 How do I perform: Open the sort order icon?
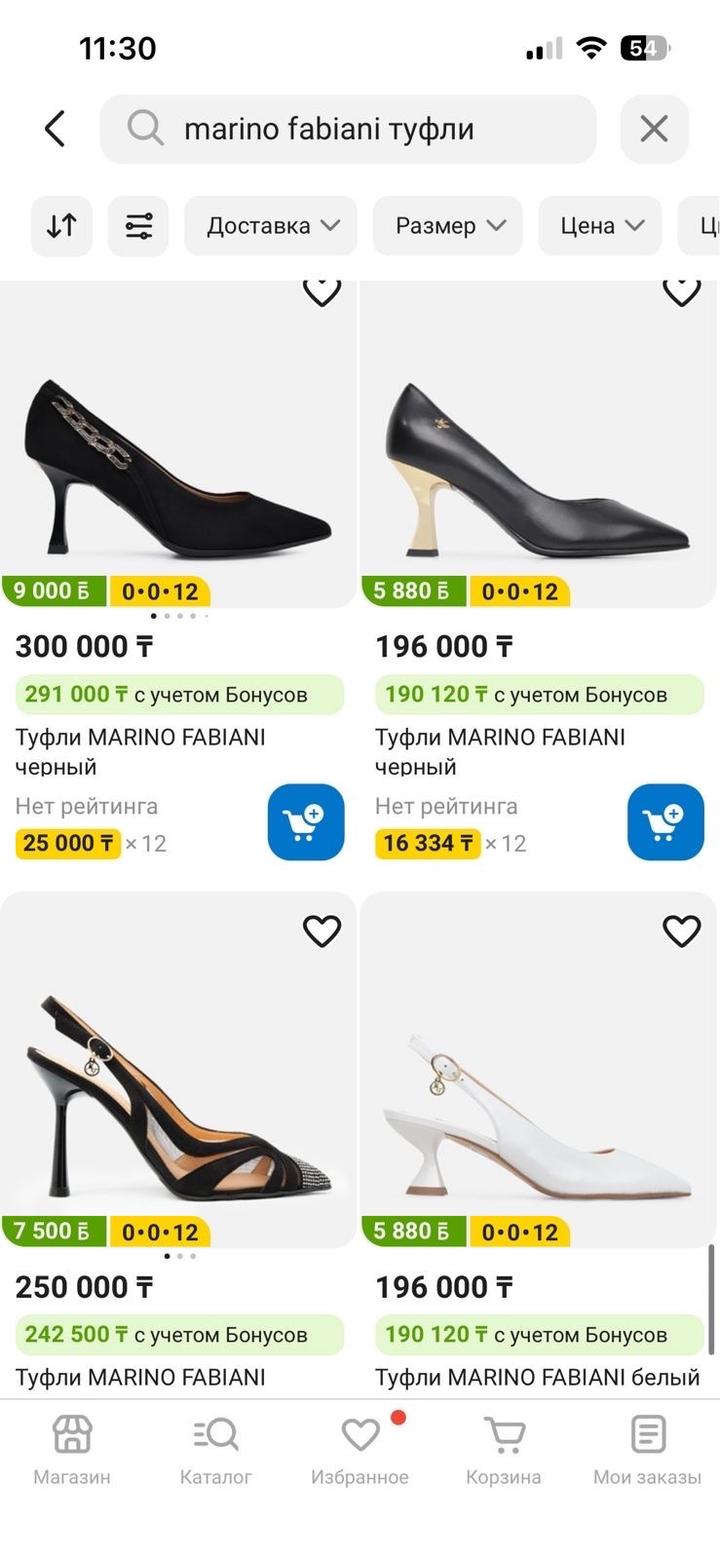click(x=61, y=226)
